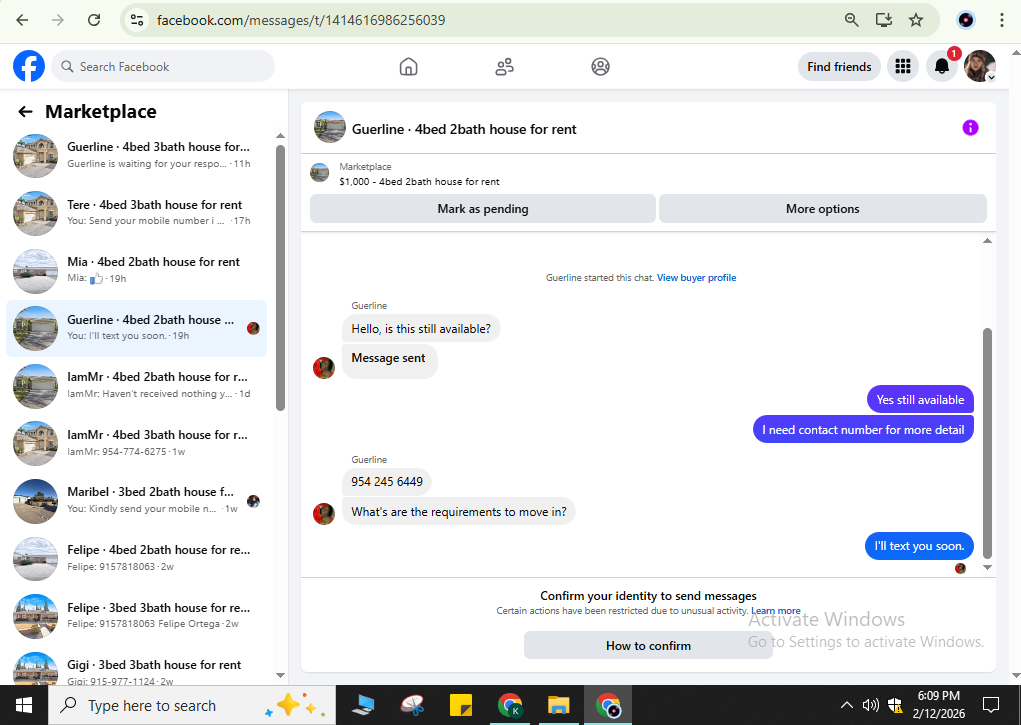Open Maribel 3bed 2bath conversation

[137, 501]
